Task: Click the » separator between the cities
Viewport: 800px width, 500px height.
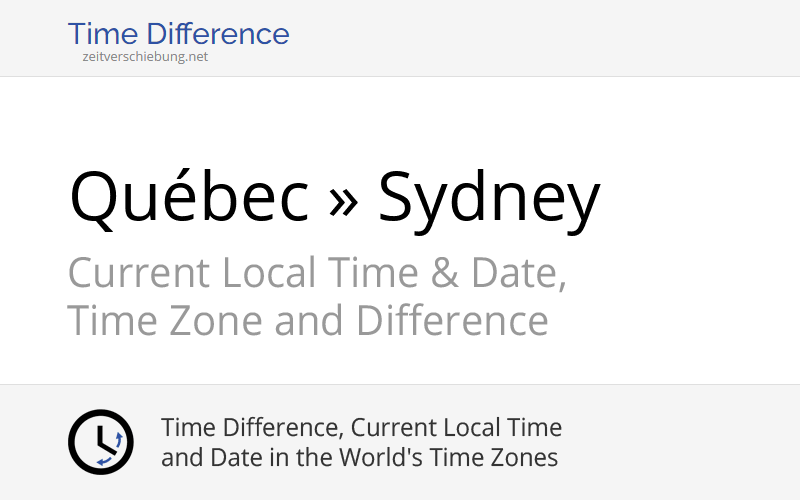Action: point(343,201)
